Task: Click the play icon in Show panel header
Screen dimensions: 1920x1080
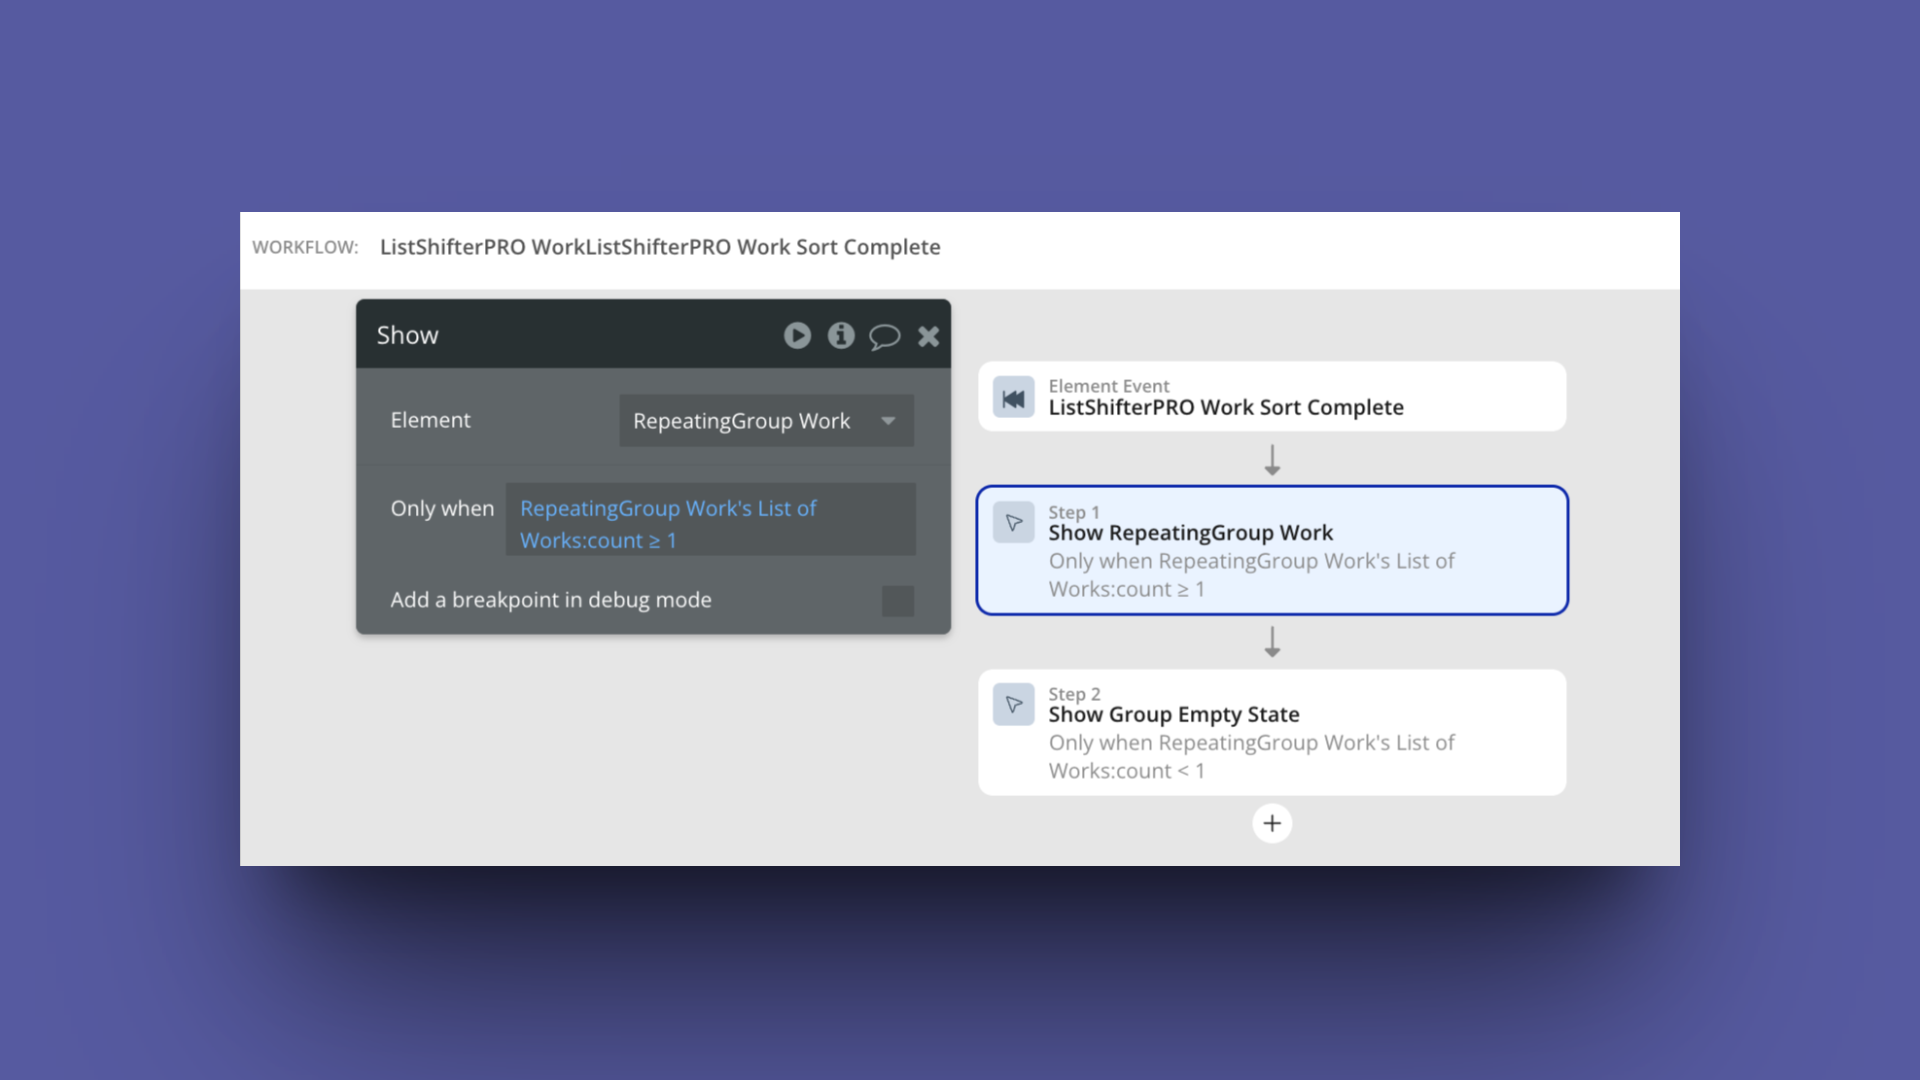Action: click(797, 335)
